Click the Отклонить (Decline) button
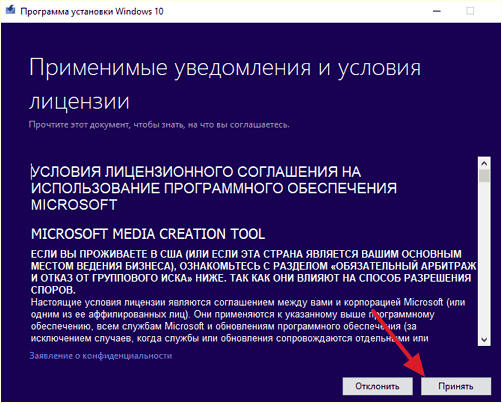This screenshot has width=502, height=403. click(377, 386)
